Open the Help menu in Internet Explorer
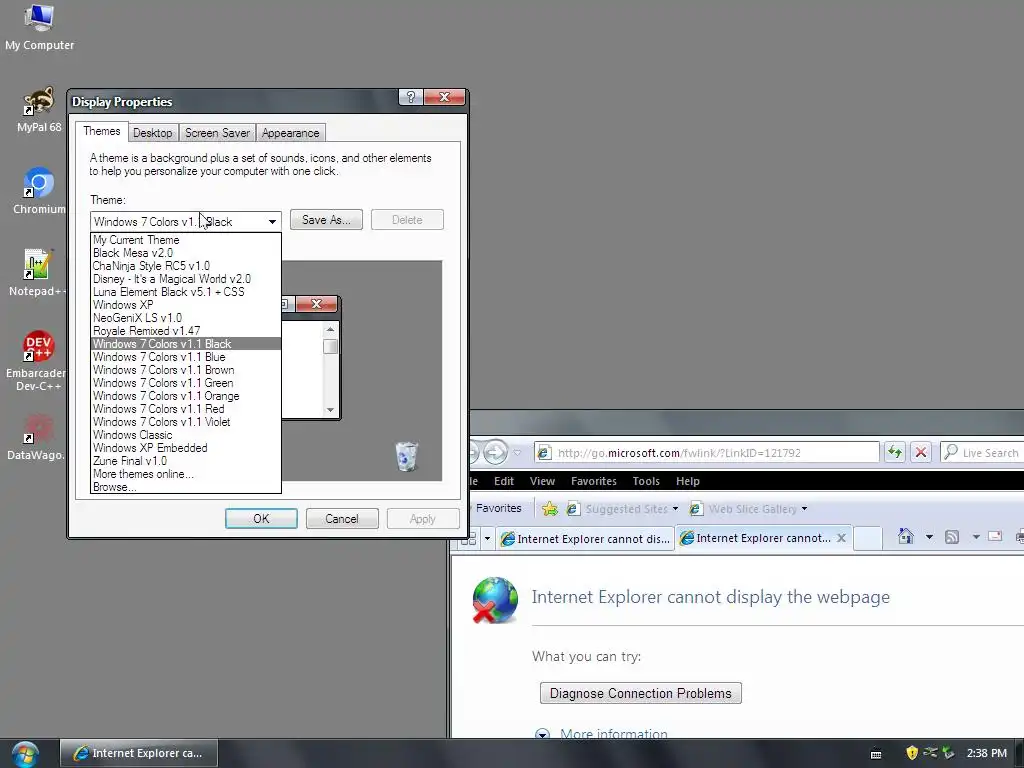 [x=688, y=481]
